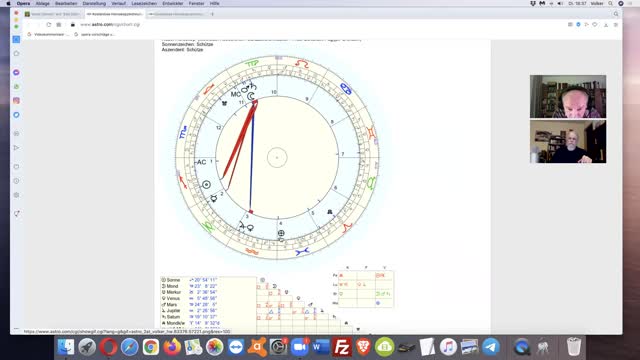The height and width of the screenshot is (360, 640).
Task: Open TeamViewer from the Dock
Action: pos(236,347)
